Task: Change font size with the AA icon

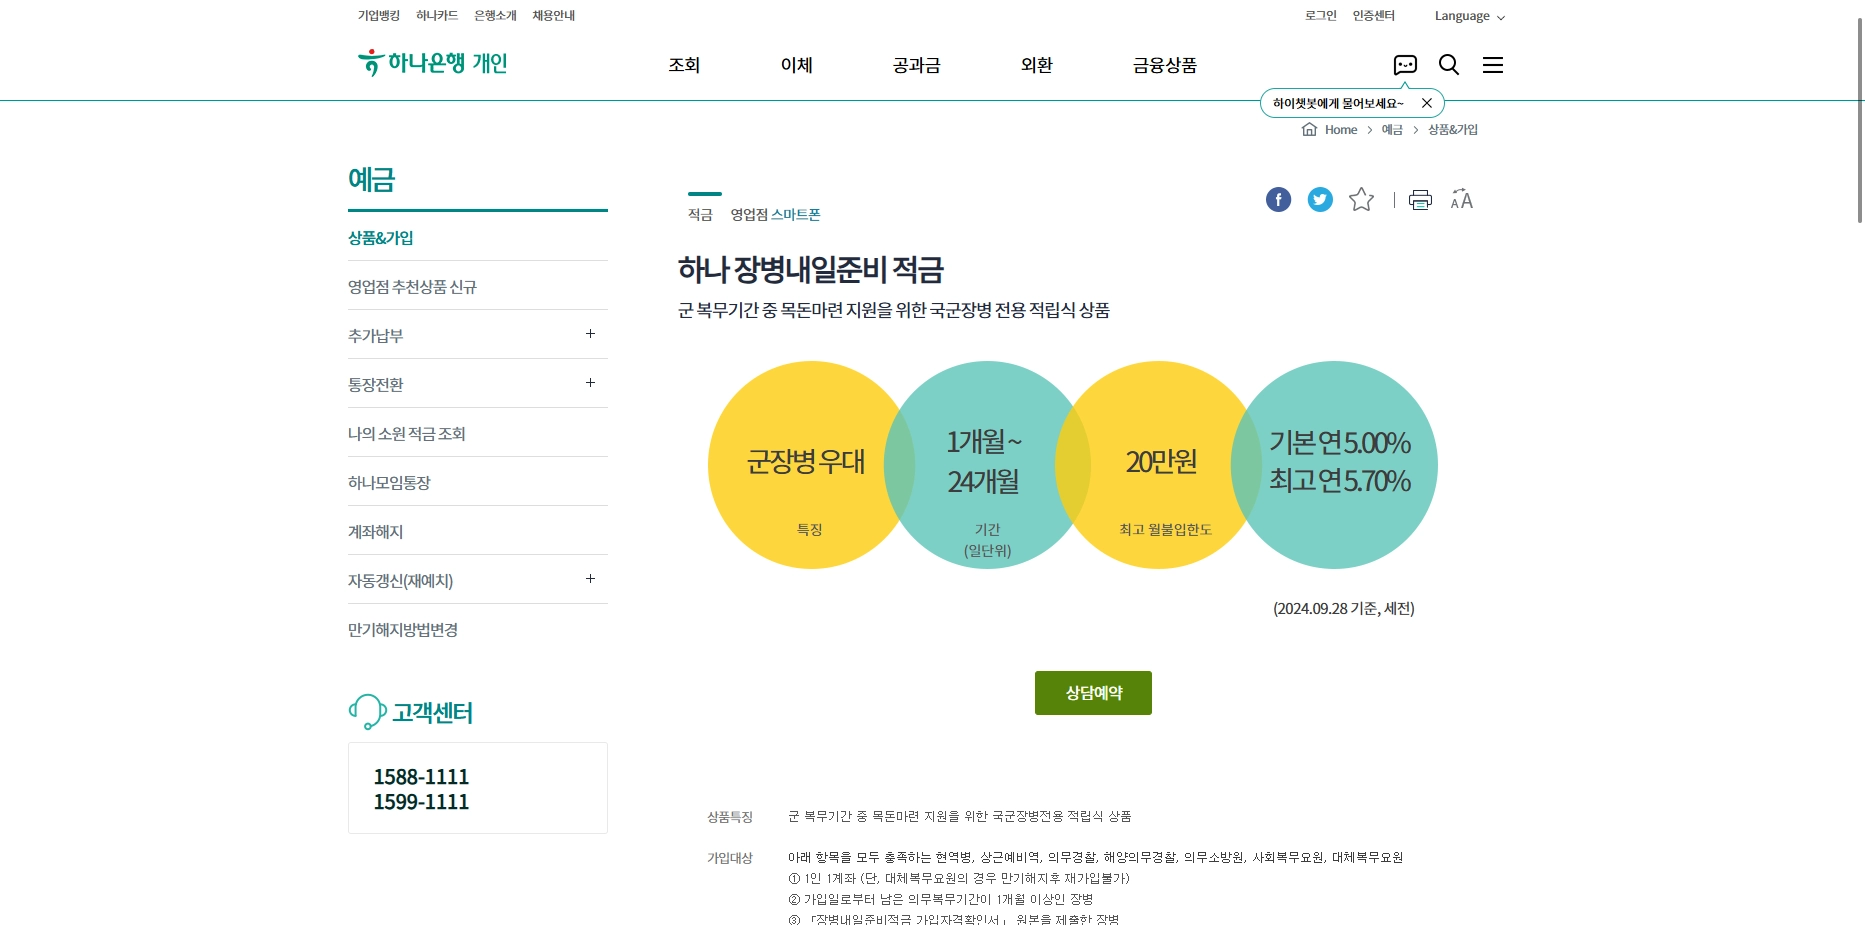Action: click(x=1462, y=200)
